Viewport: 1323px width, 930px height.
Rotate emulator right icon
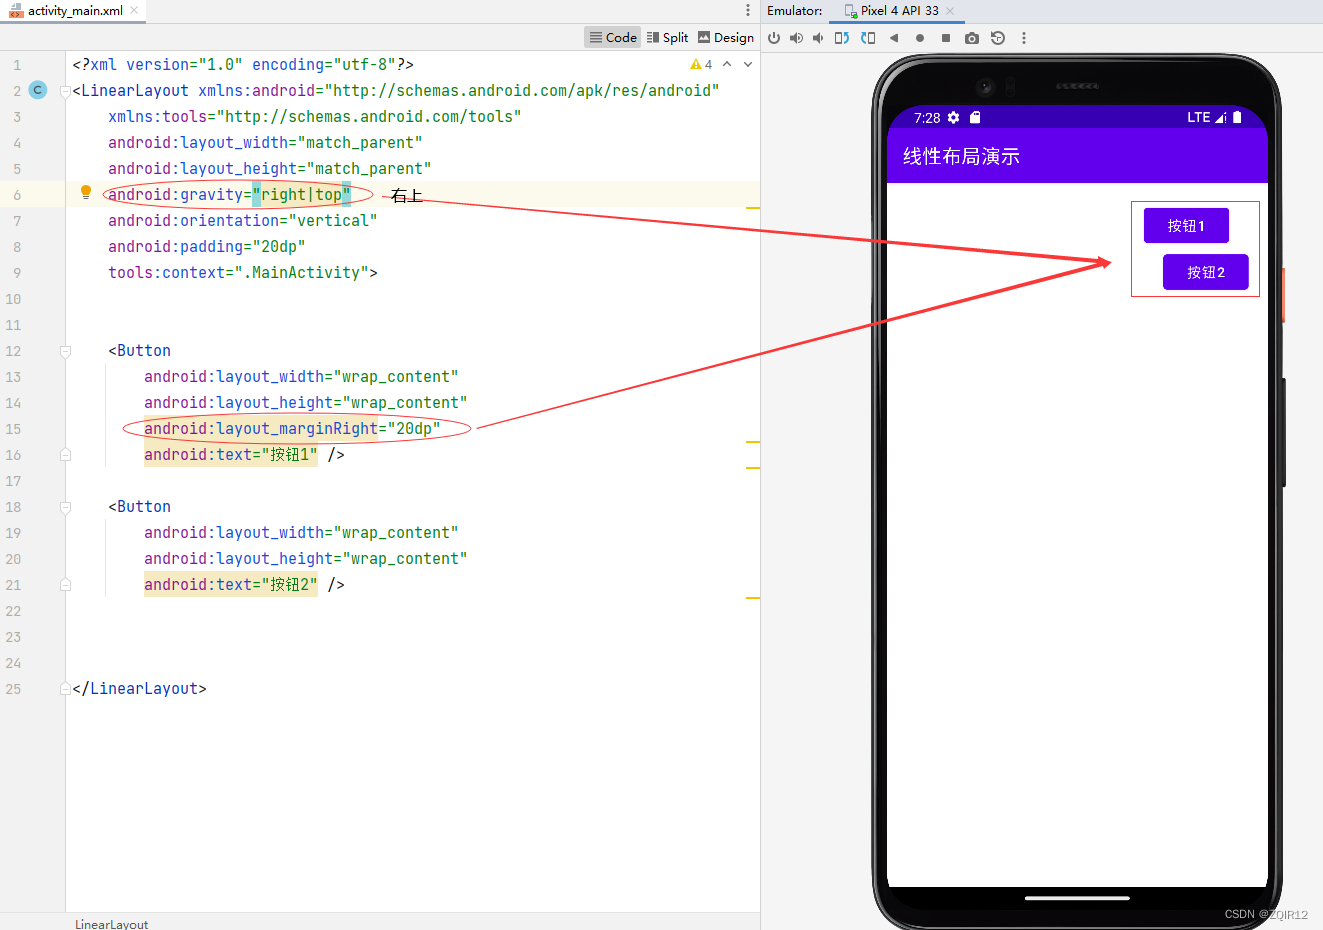(x=868, y=38)
